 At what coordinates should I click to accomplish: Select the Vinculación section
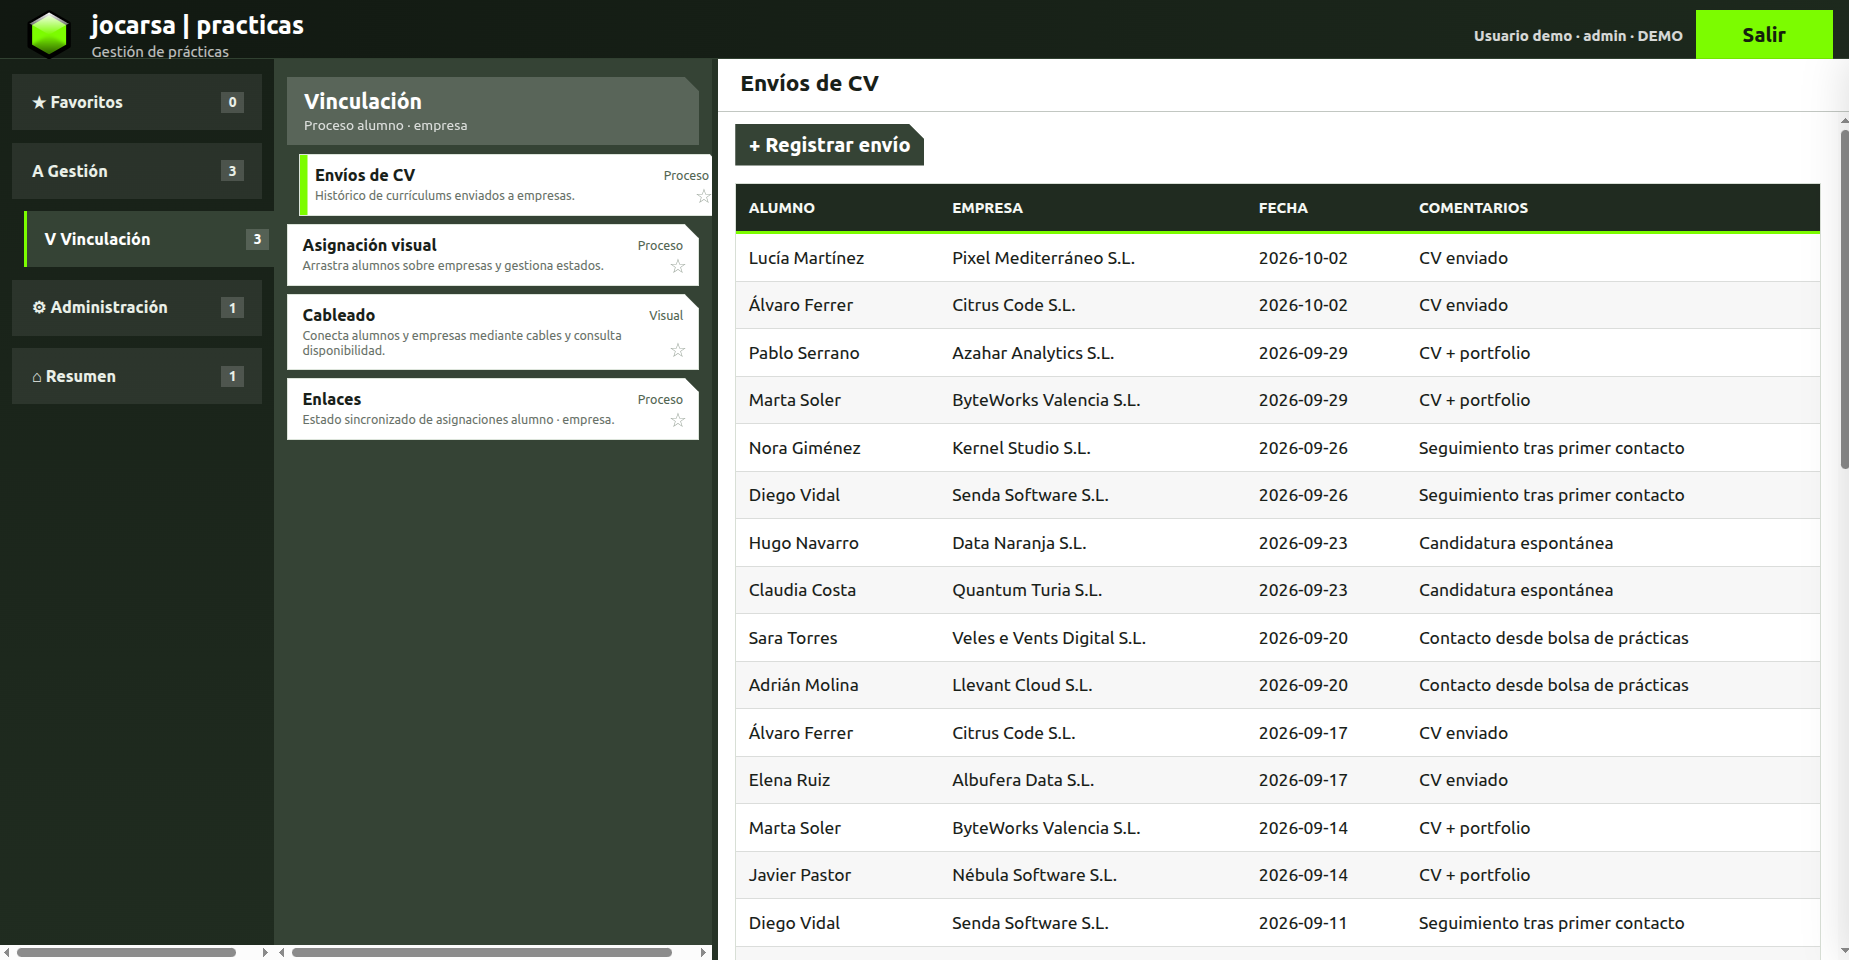(149, 239)
